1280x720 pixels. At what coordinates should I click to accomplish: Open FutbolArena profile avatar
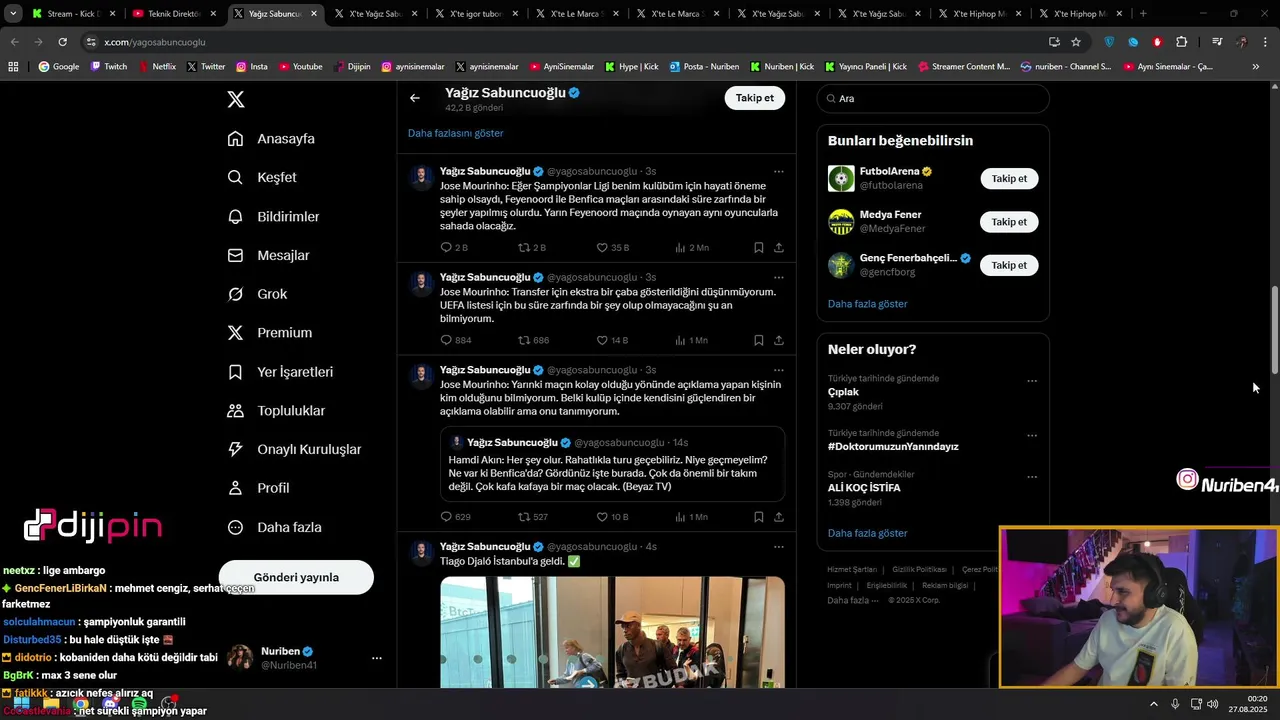(841, 178)
